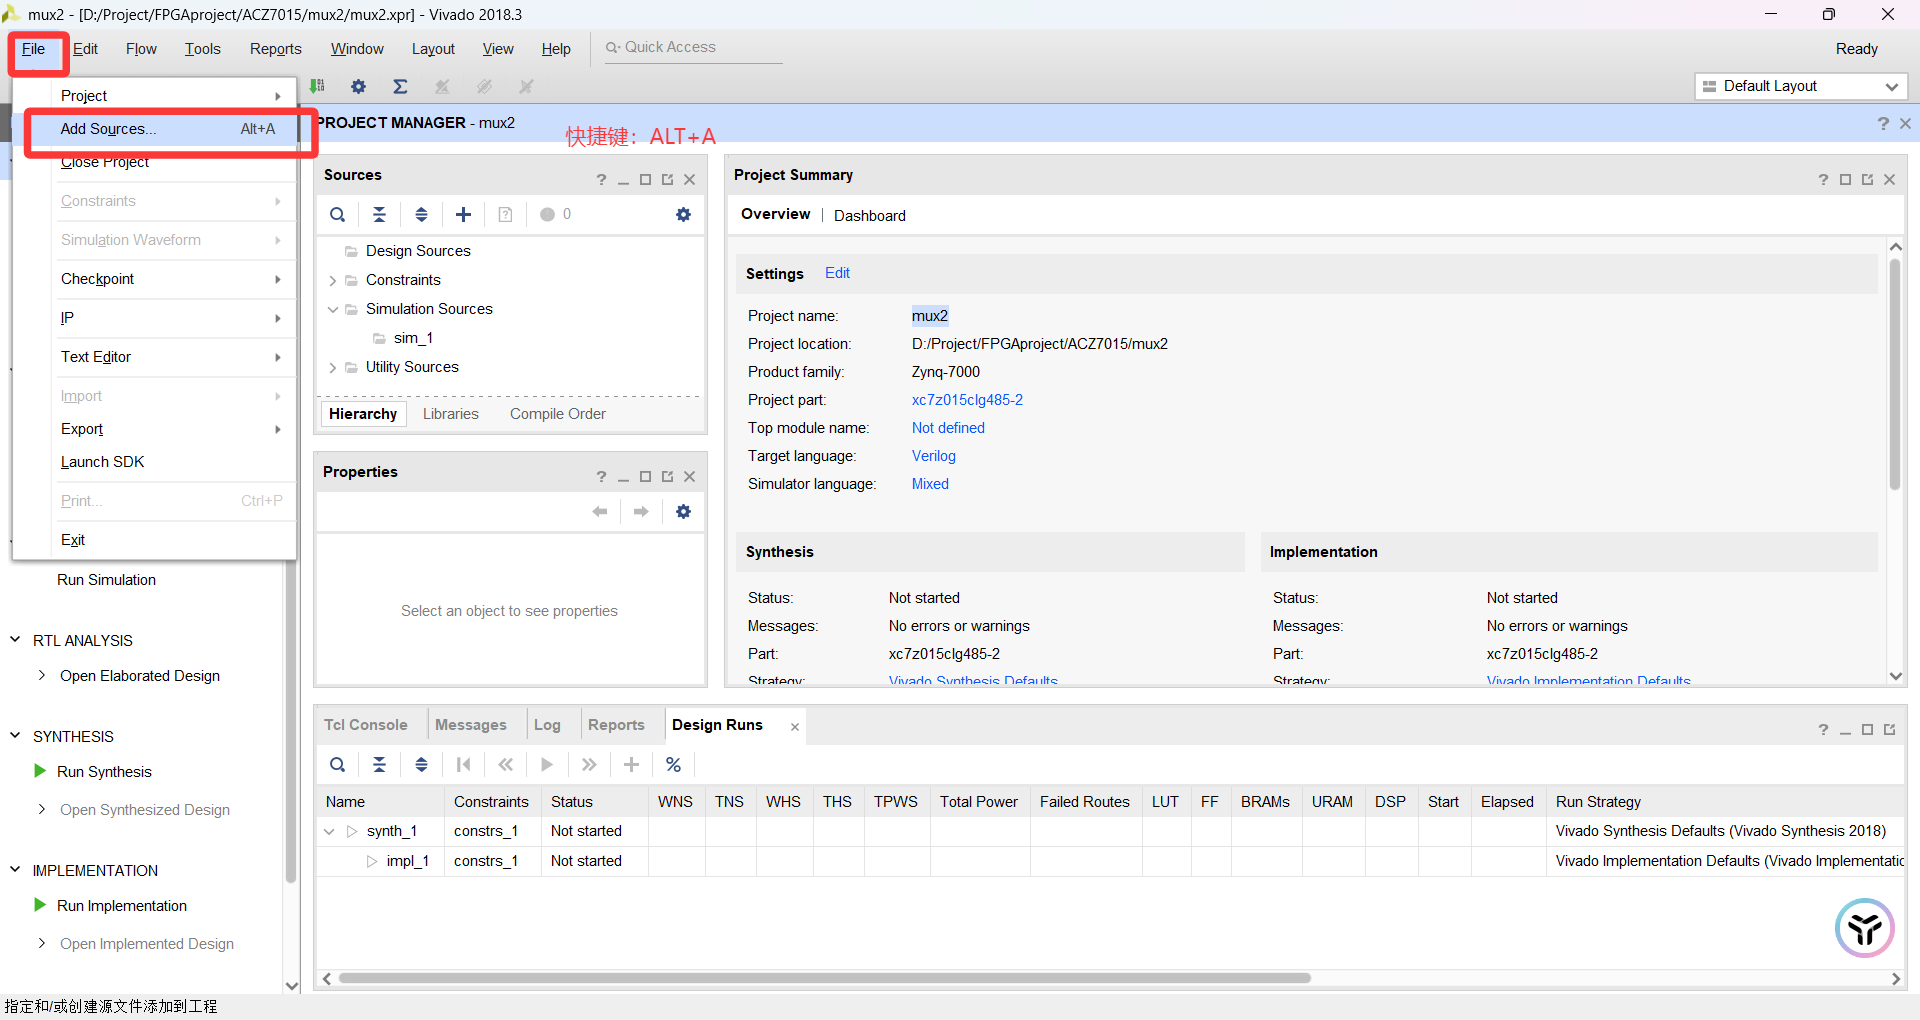Image resolution: width=1920 pixels, height=1020 pixels.
Task: Close the Design Runs tab
Action: pyautogui.click(x=795, y=727)
